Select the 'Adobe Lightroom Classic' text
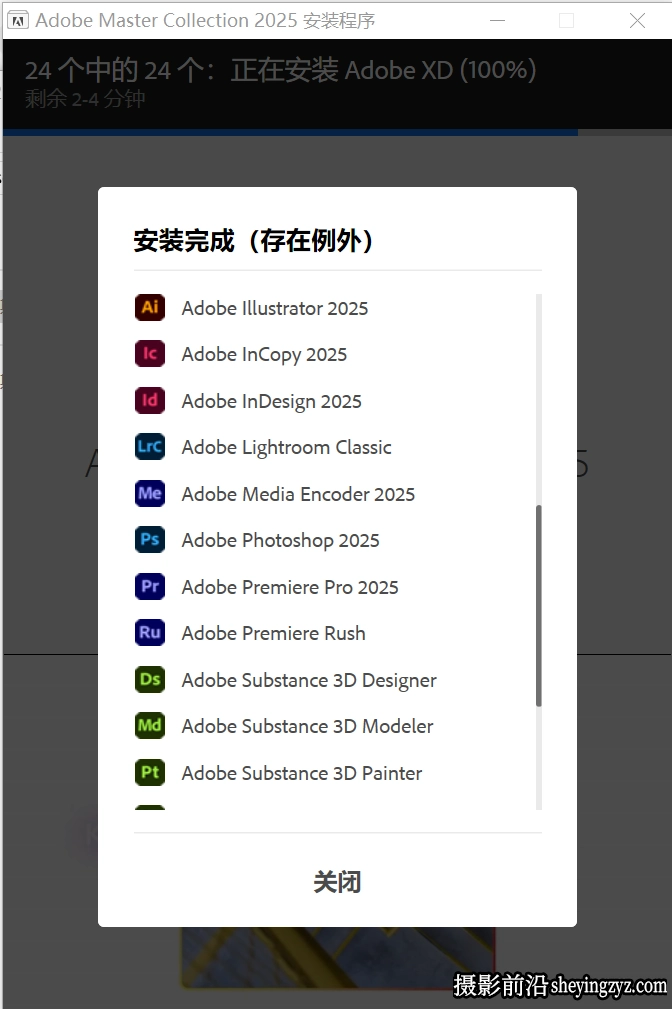The width and height of the screenshot is (672, 1009). pyautogui.click(x=286, y=448)
